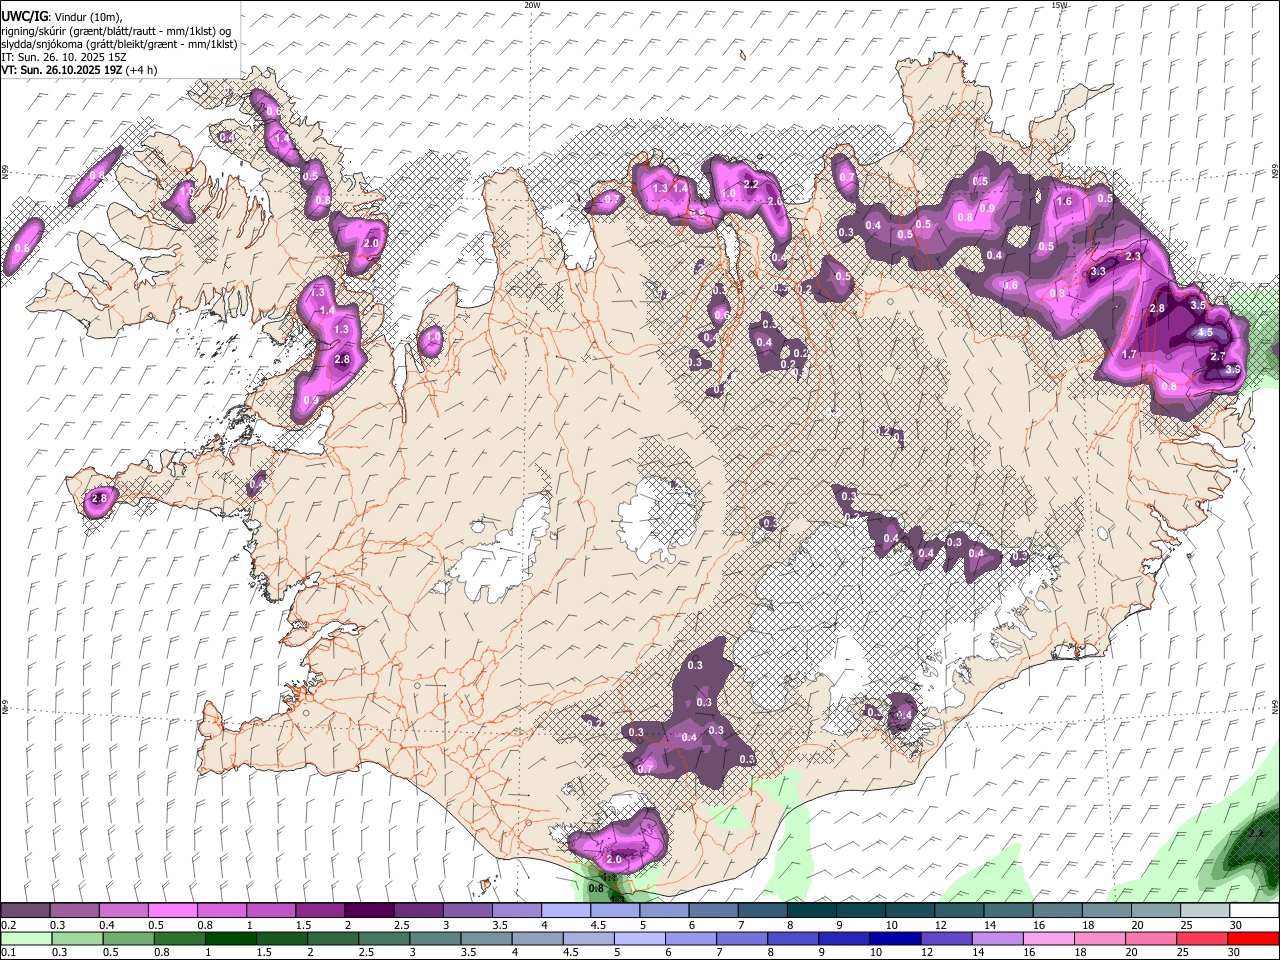Screen dimensions: 1280x960
Task: Click the 2.6 snowfall value on the map
Action: 774,201
